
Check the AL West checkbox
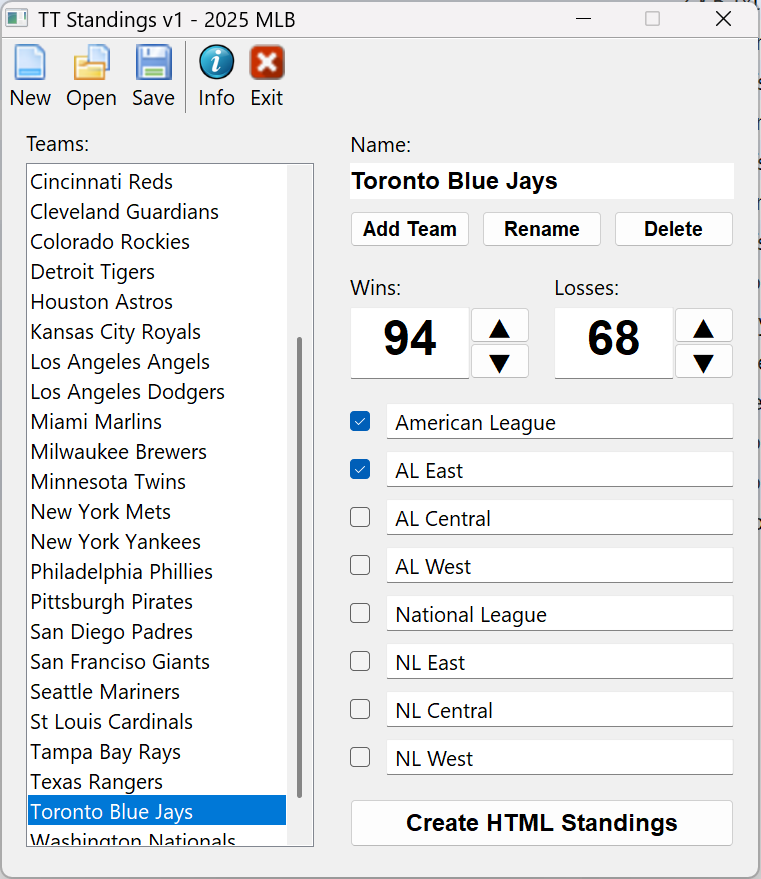click(x=360, y=565)
